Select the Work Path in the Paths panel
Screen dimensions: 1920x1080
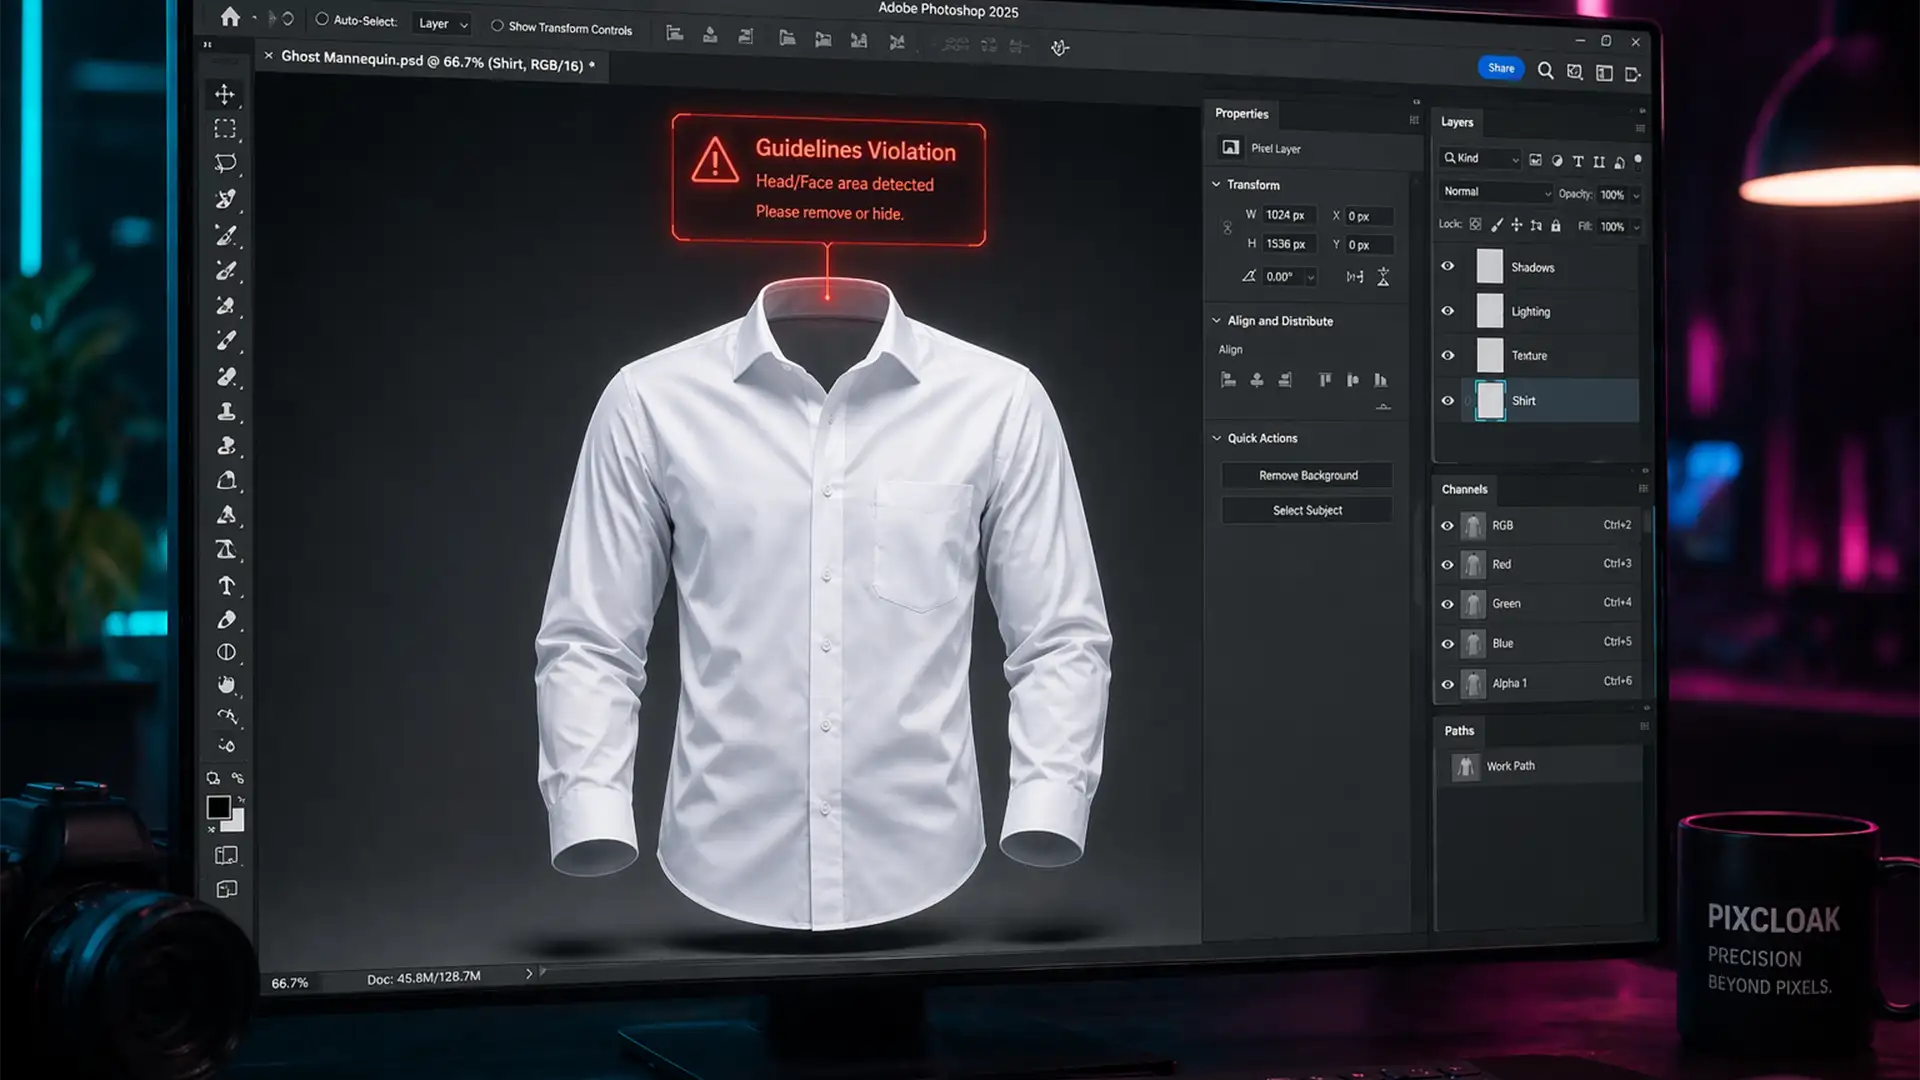[x=1512, y=765]
